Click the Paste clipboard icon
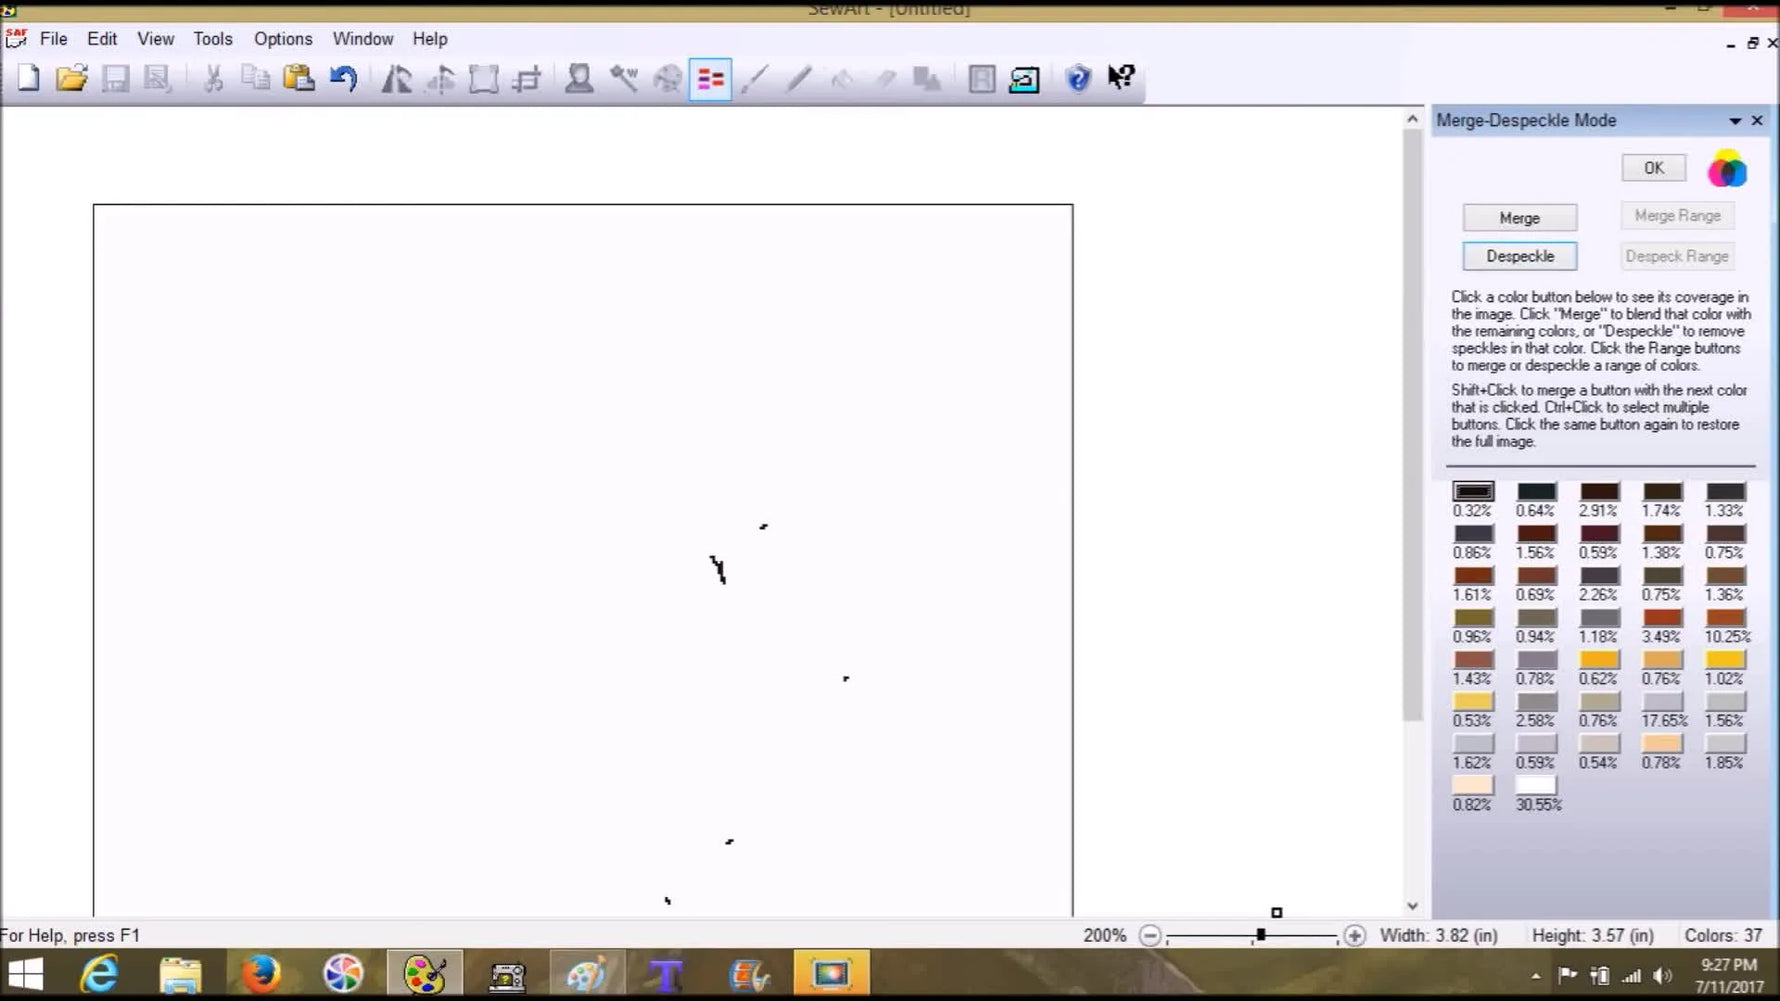Screen dimensions: 1780x1001 [299, 78]
